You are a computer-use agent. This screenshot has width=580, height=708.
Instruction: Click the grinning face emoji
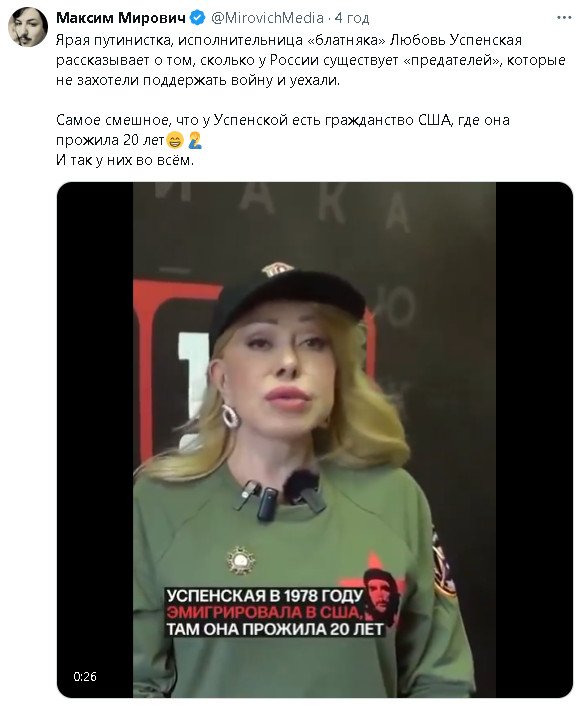[x=175, y=140]
